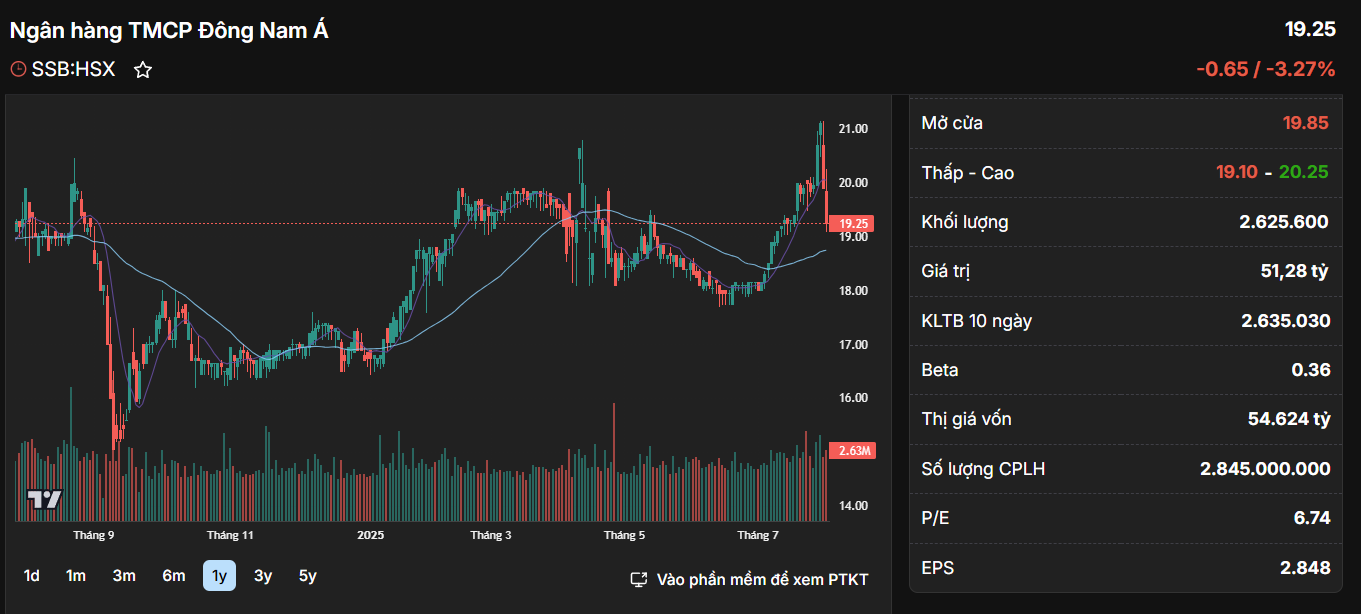The height and width of the screenshot is (614, 1361).
Task: Show the 5y chart range
Action: pos(307,576)
